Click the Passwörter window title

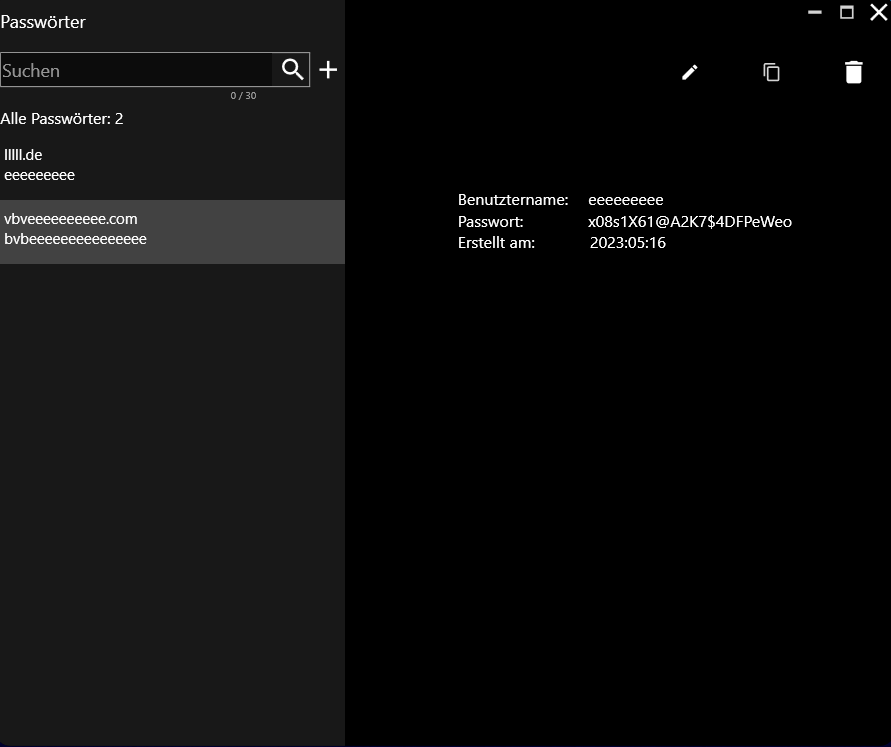pyautogui.click(x=43, y=22)
